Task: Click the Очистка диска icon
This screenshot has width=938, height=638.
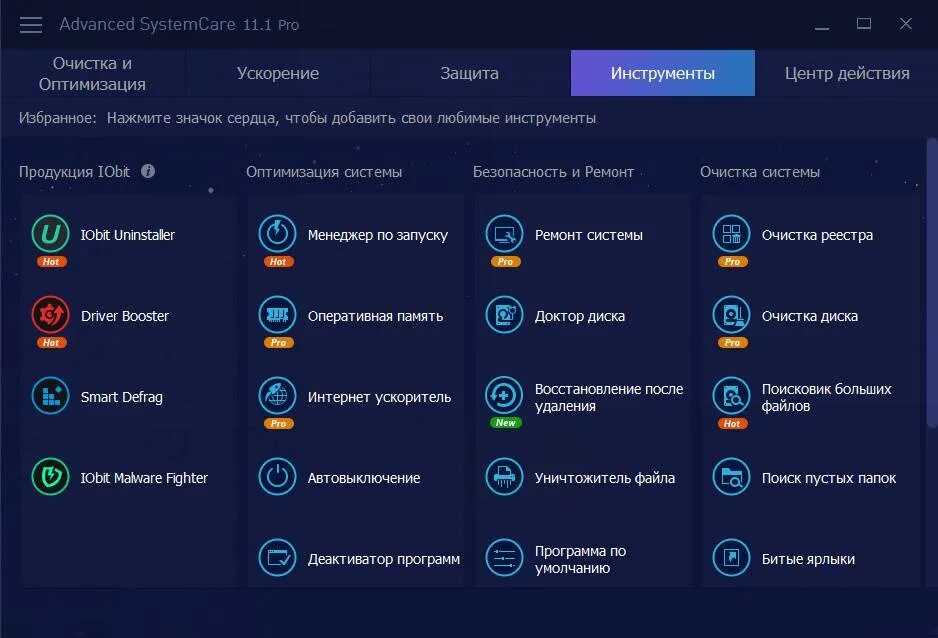Action: coord(731,315)
